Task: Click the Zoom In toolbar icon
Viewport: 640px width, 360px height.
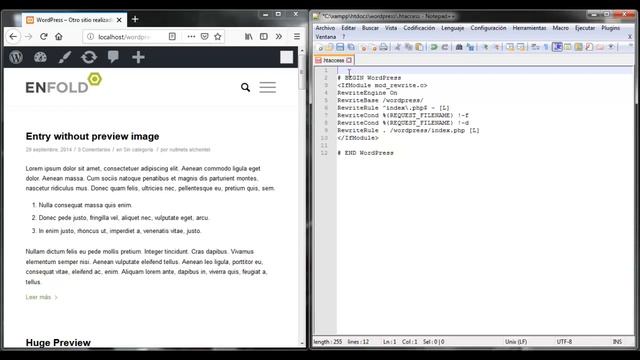Action: [485, 47]
